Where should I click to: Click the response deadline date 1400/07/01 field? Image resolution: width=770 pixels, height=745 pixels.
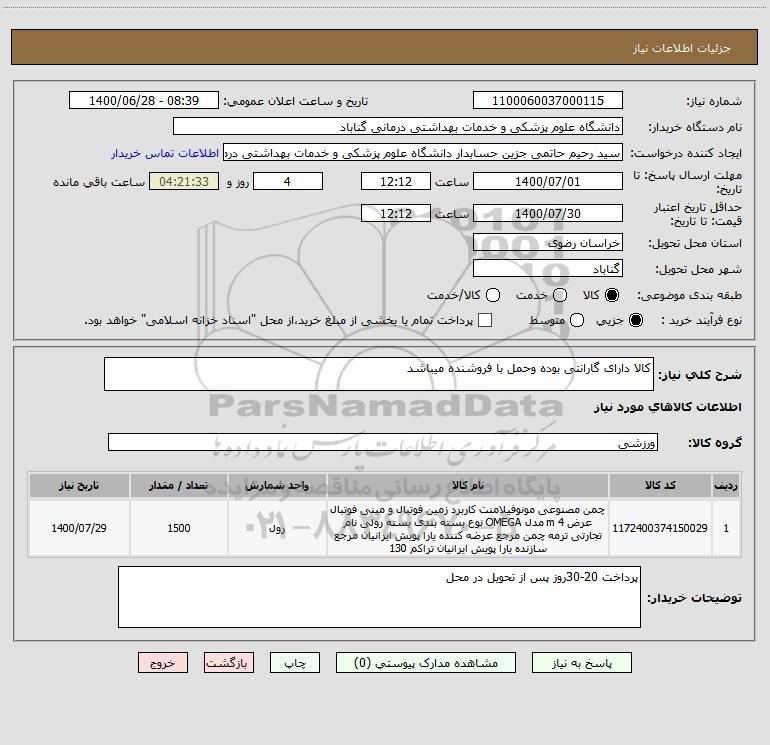coord(548,181)
